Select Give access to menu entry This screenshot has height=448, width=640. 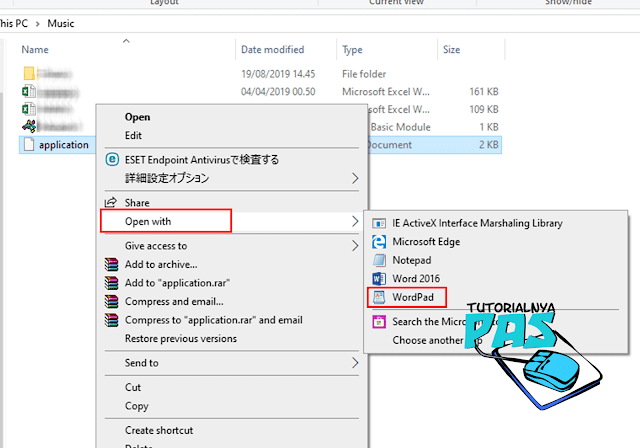tap(156, 246)
